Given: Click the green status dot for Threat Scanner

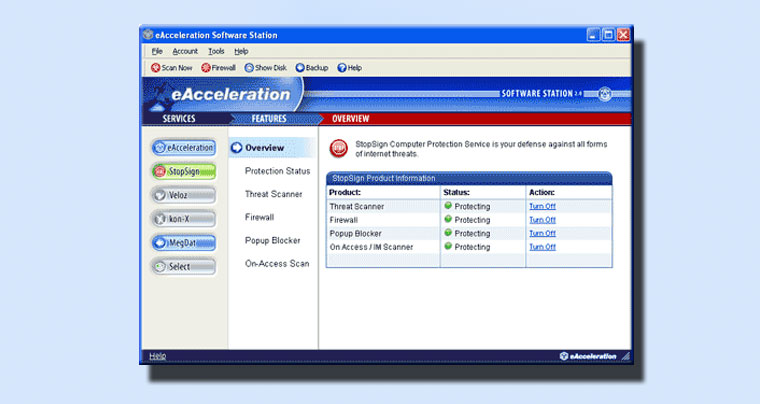Looking at the screenshot, I should (448, 205).
